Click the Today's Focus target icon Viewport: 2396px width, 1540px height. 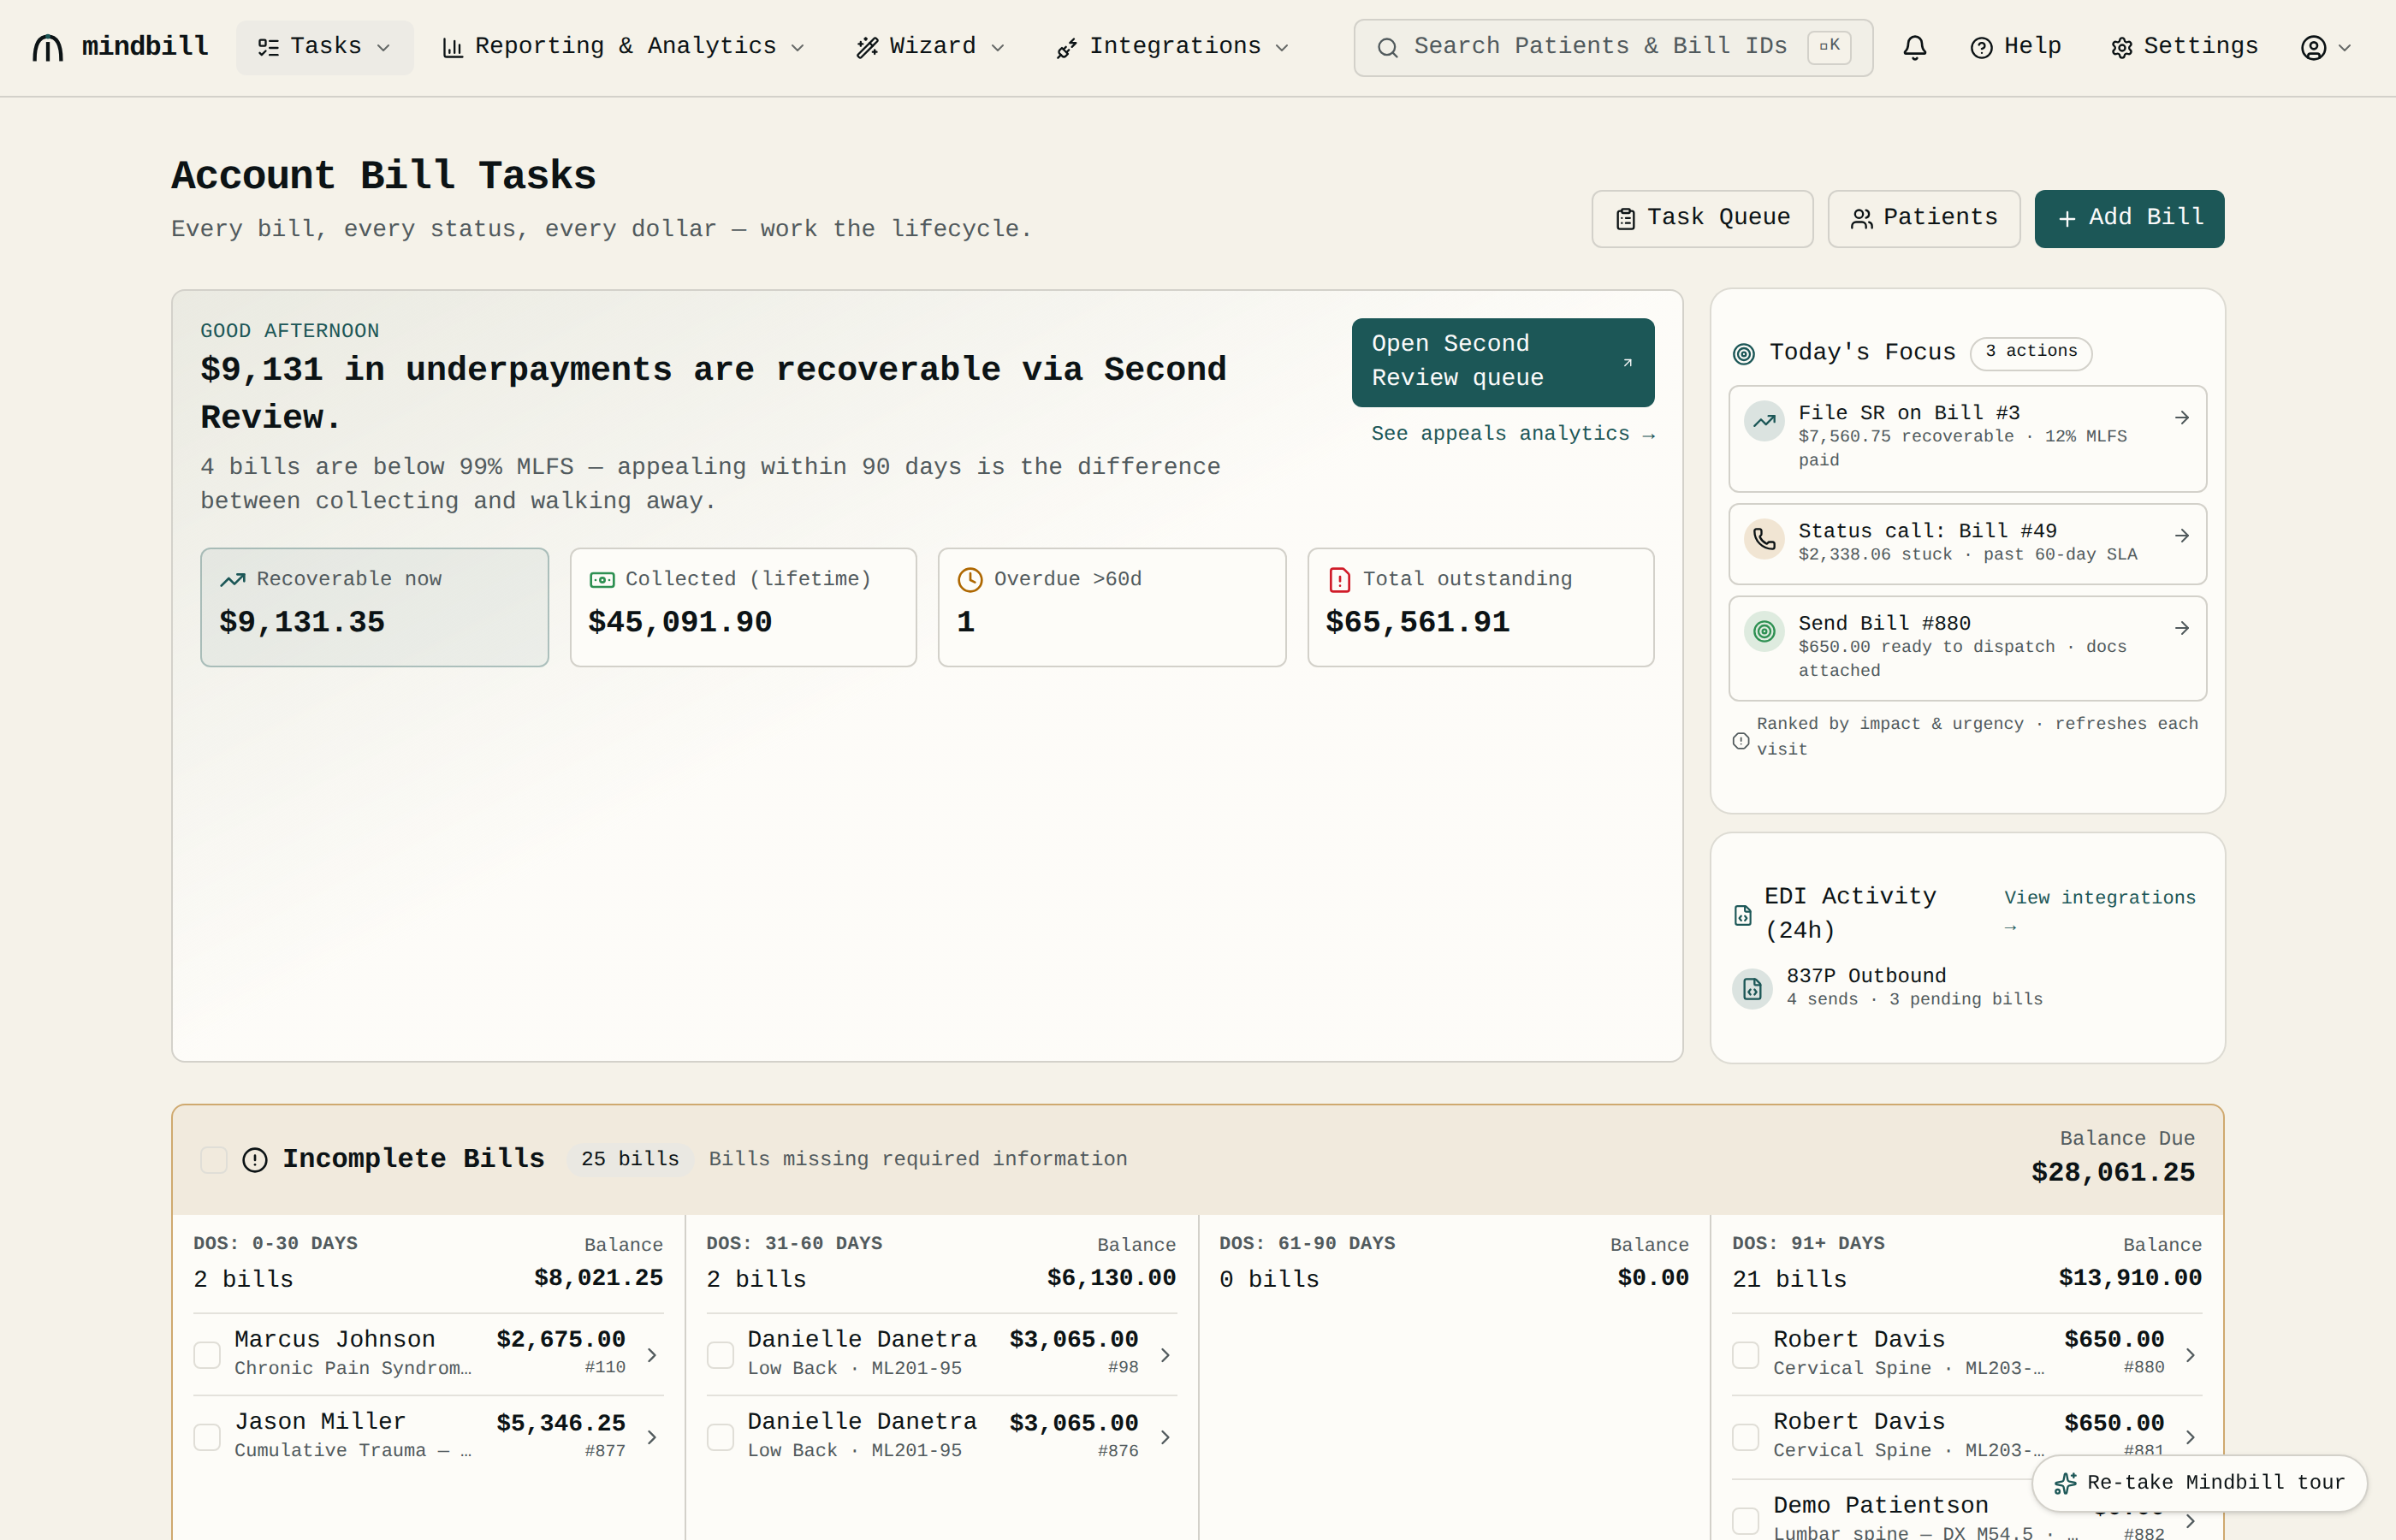[1743, 353]
